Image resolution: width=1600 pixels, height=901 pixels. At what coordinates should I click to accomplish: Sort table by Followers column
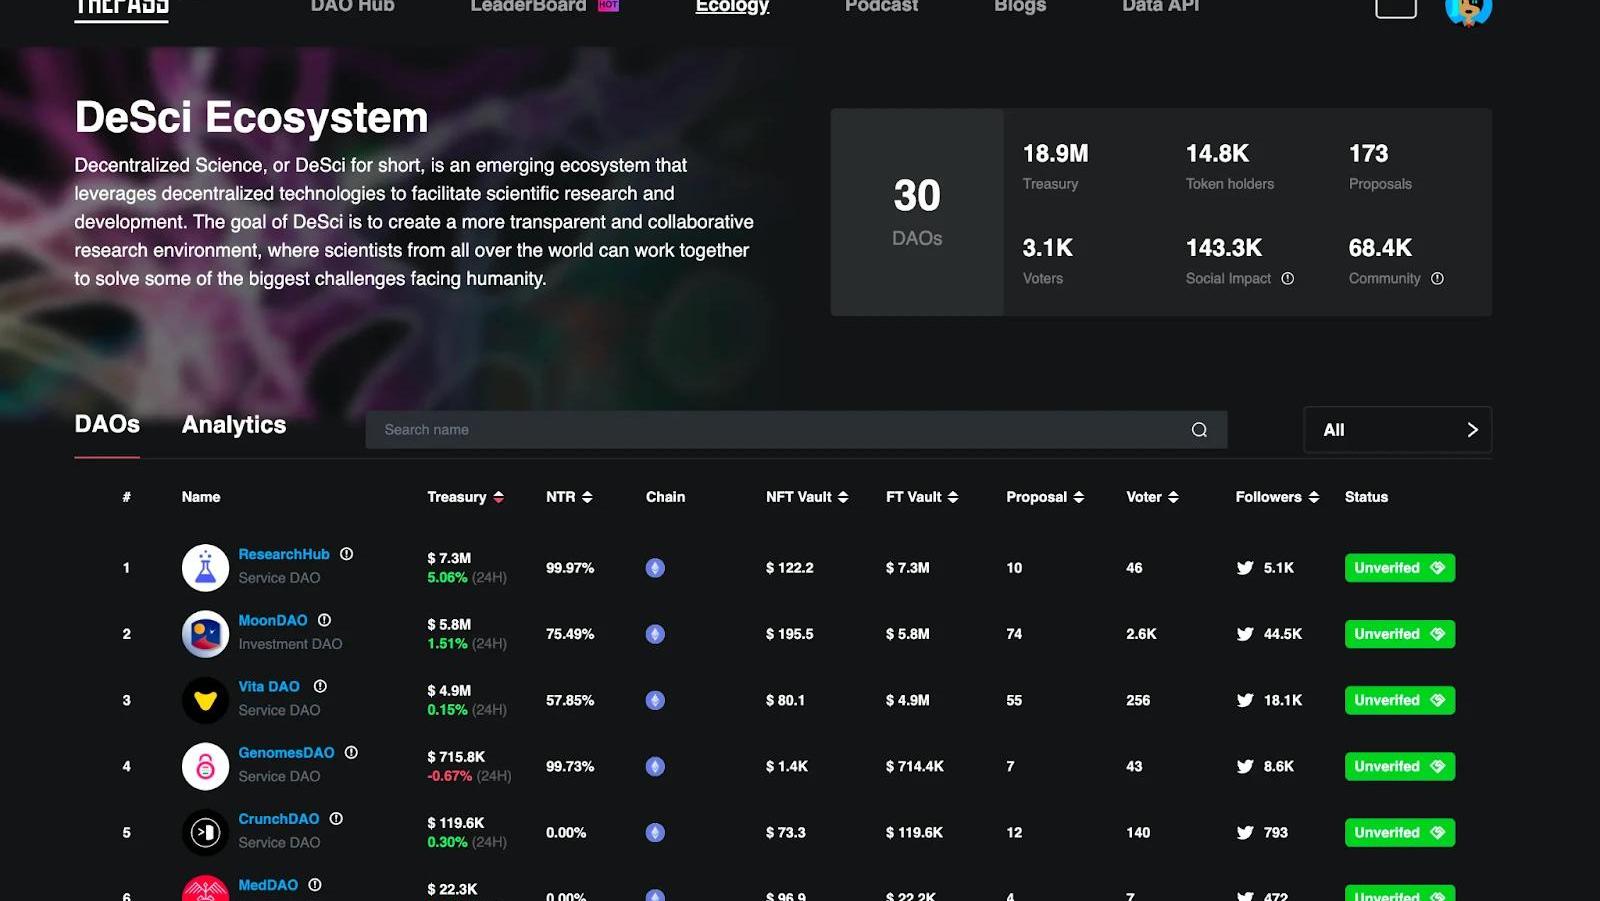point(1313,497)
